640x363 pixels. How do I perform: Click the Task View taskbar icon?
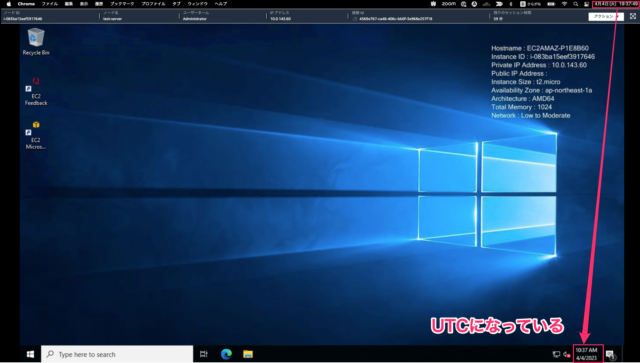click(x=204, y=354)
